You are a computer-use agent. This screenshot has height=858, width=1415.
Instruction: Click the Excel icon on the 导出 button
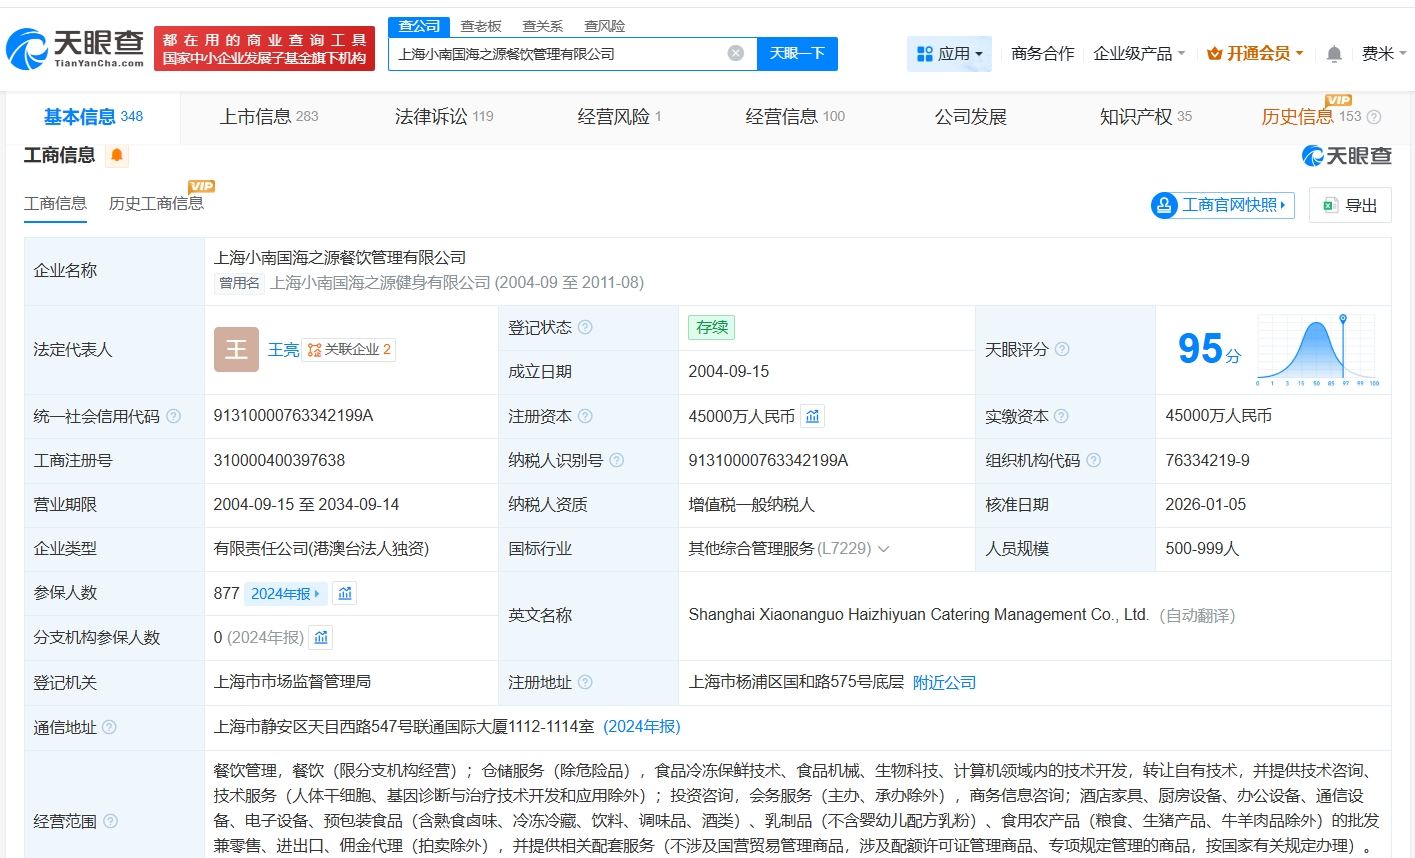[x=1330, y=205]
